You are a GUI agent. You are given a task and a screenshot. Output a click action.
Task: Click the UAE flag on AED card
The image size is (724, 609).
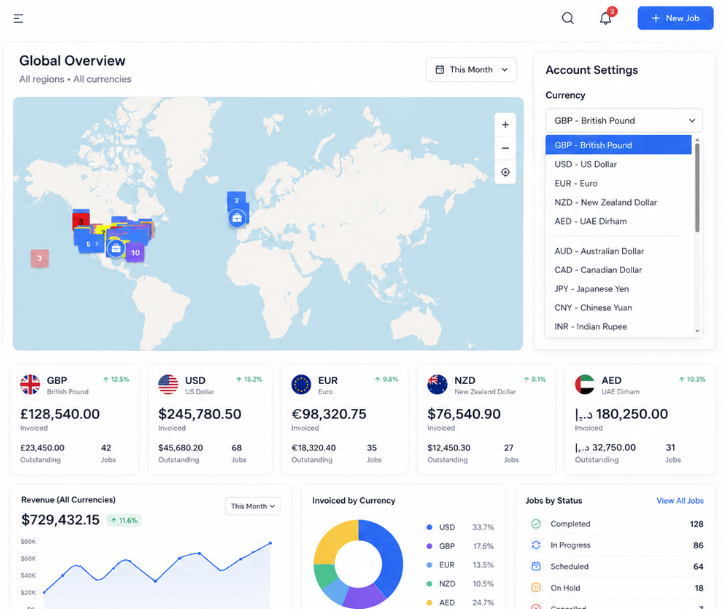coord(585,384)
